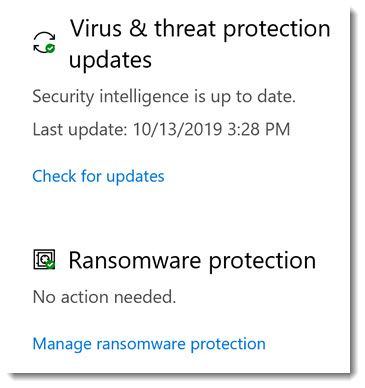
Task: Click the 3:28 PM time value
Action: 259,129
